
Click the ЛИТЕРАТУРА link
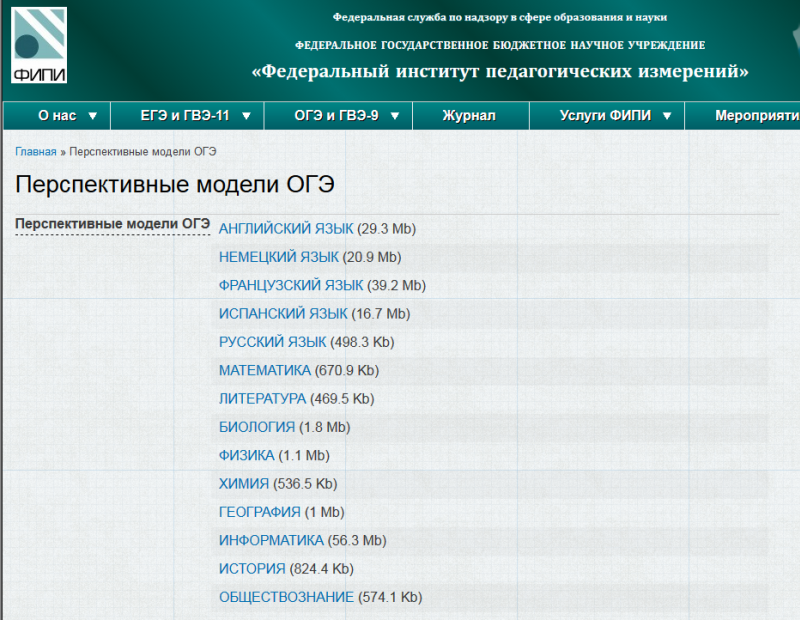click(x=262, y=399)
